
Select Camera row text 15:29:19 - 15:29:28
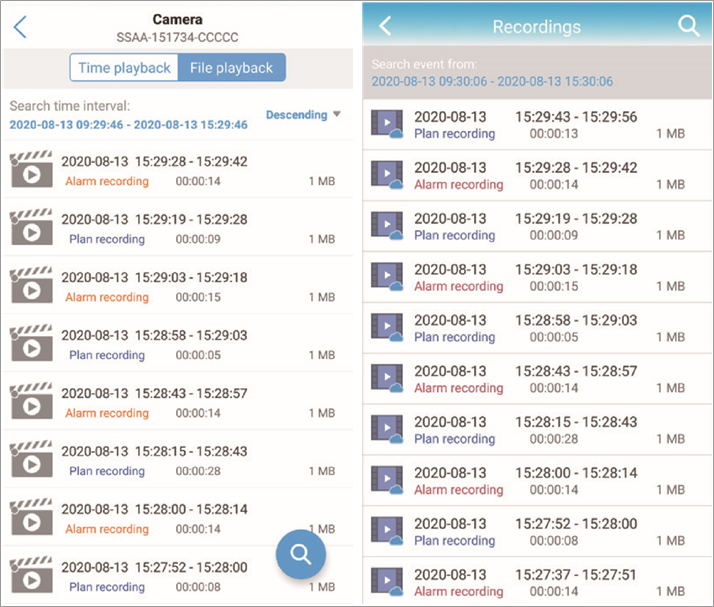click(x=191, y=219)
